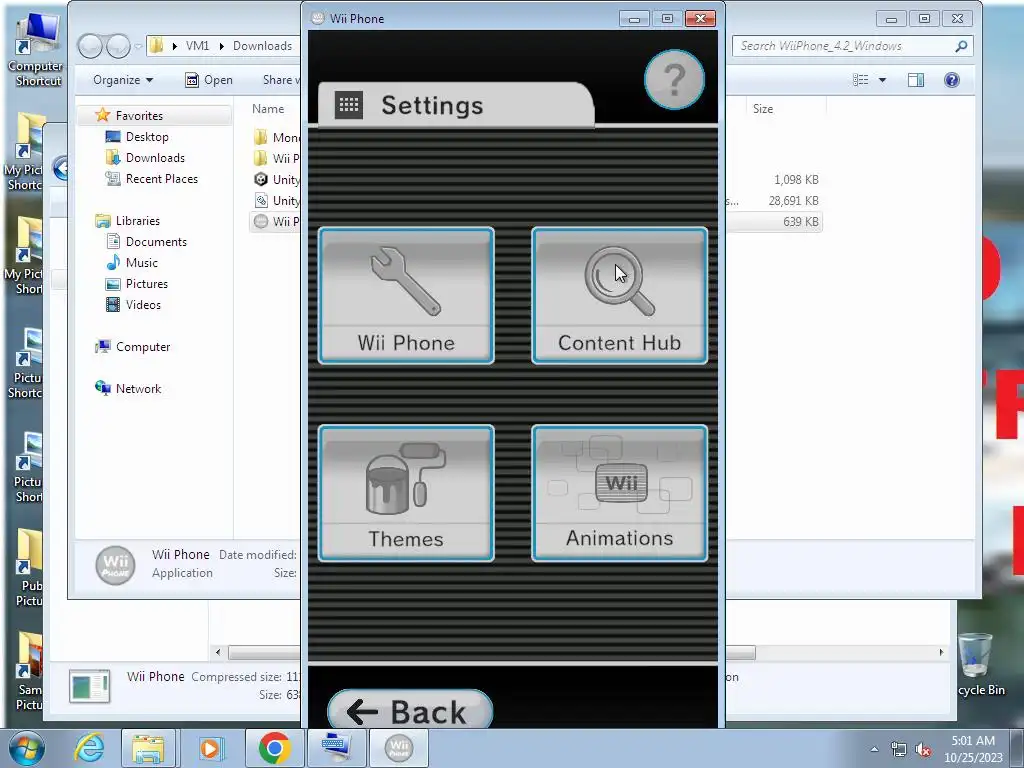
Task: Open Explorer help icon
Action: pyautogui.click(x=952, y=80)
